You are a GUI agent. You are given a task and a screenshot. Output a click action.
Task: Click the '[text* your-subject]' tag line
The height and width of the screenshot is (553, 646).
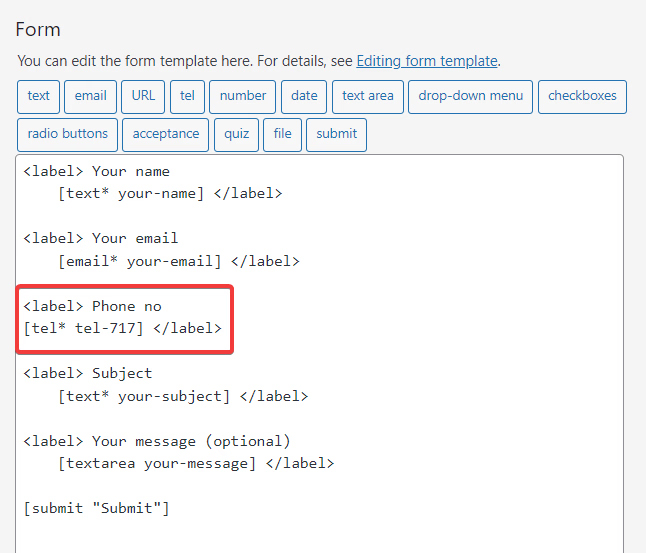coord(144,396)
